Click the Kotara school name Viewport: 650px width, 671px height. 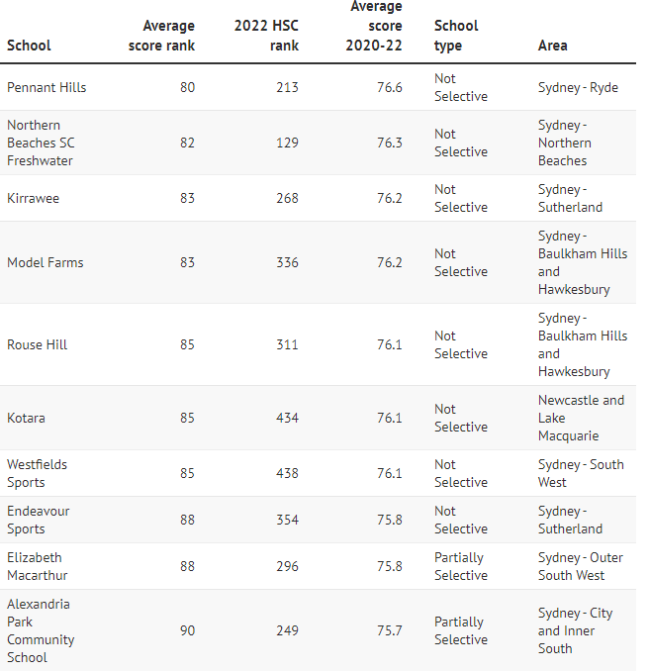pyautogui.click(x=26, y=418)
